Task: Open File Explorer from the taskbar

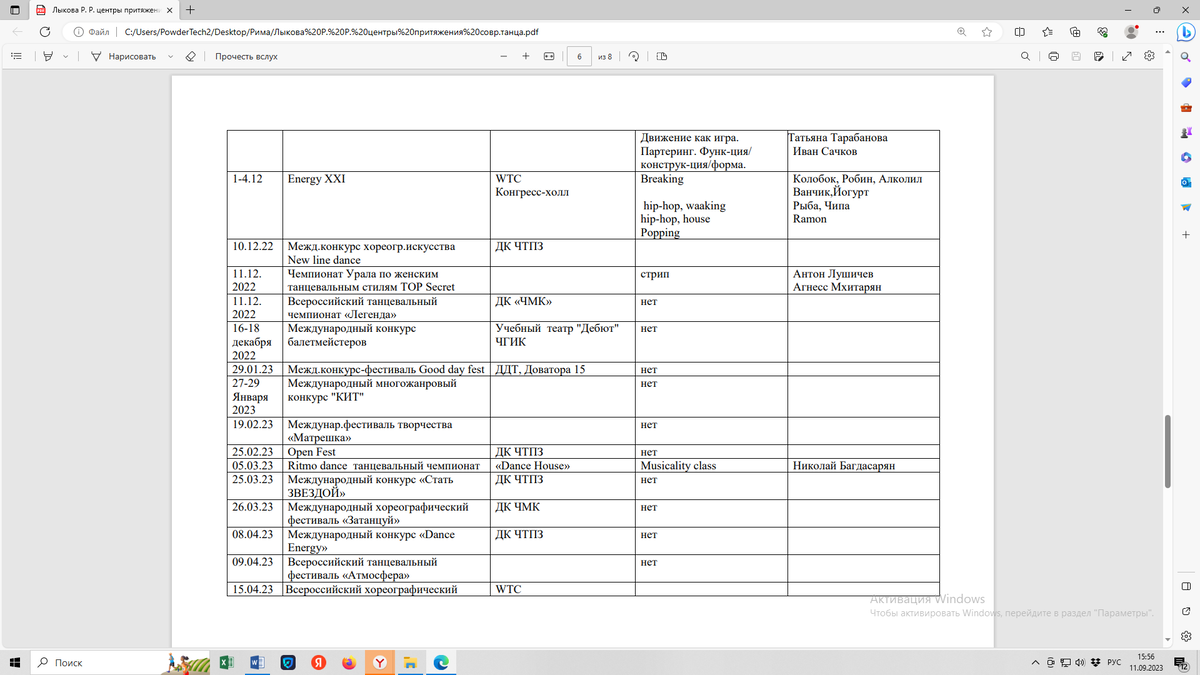Action: point(411,662)
